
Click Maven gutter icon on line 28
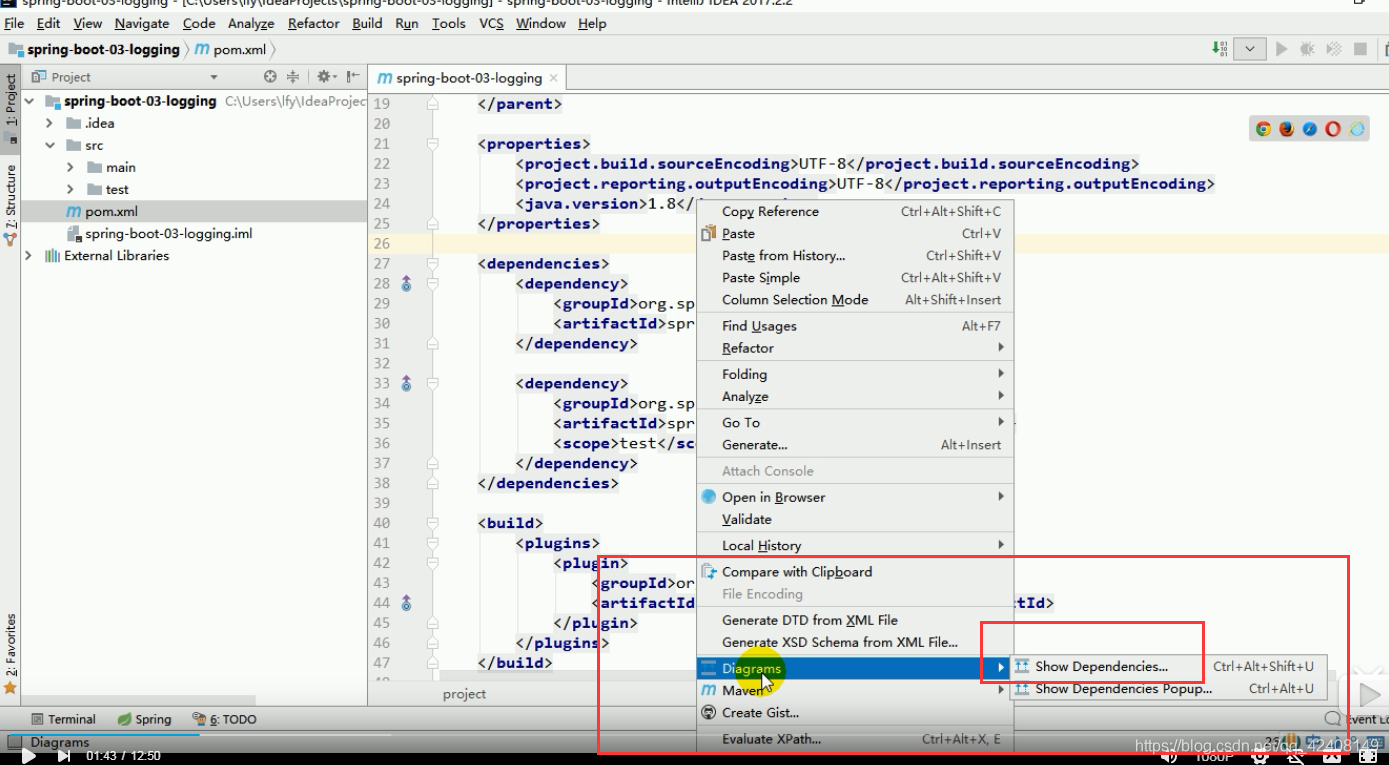coord(406,284)
